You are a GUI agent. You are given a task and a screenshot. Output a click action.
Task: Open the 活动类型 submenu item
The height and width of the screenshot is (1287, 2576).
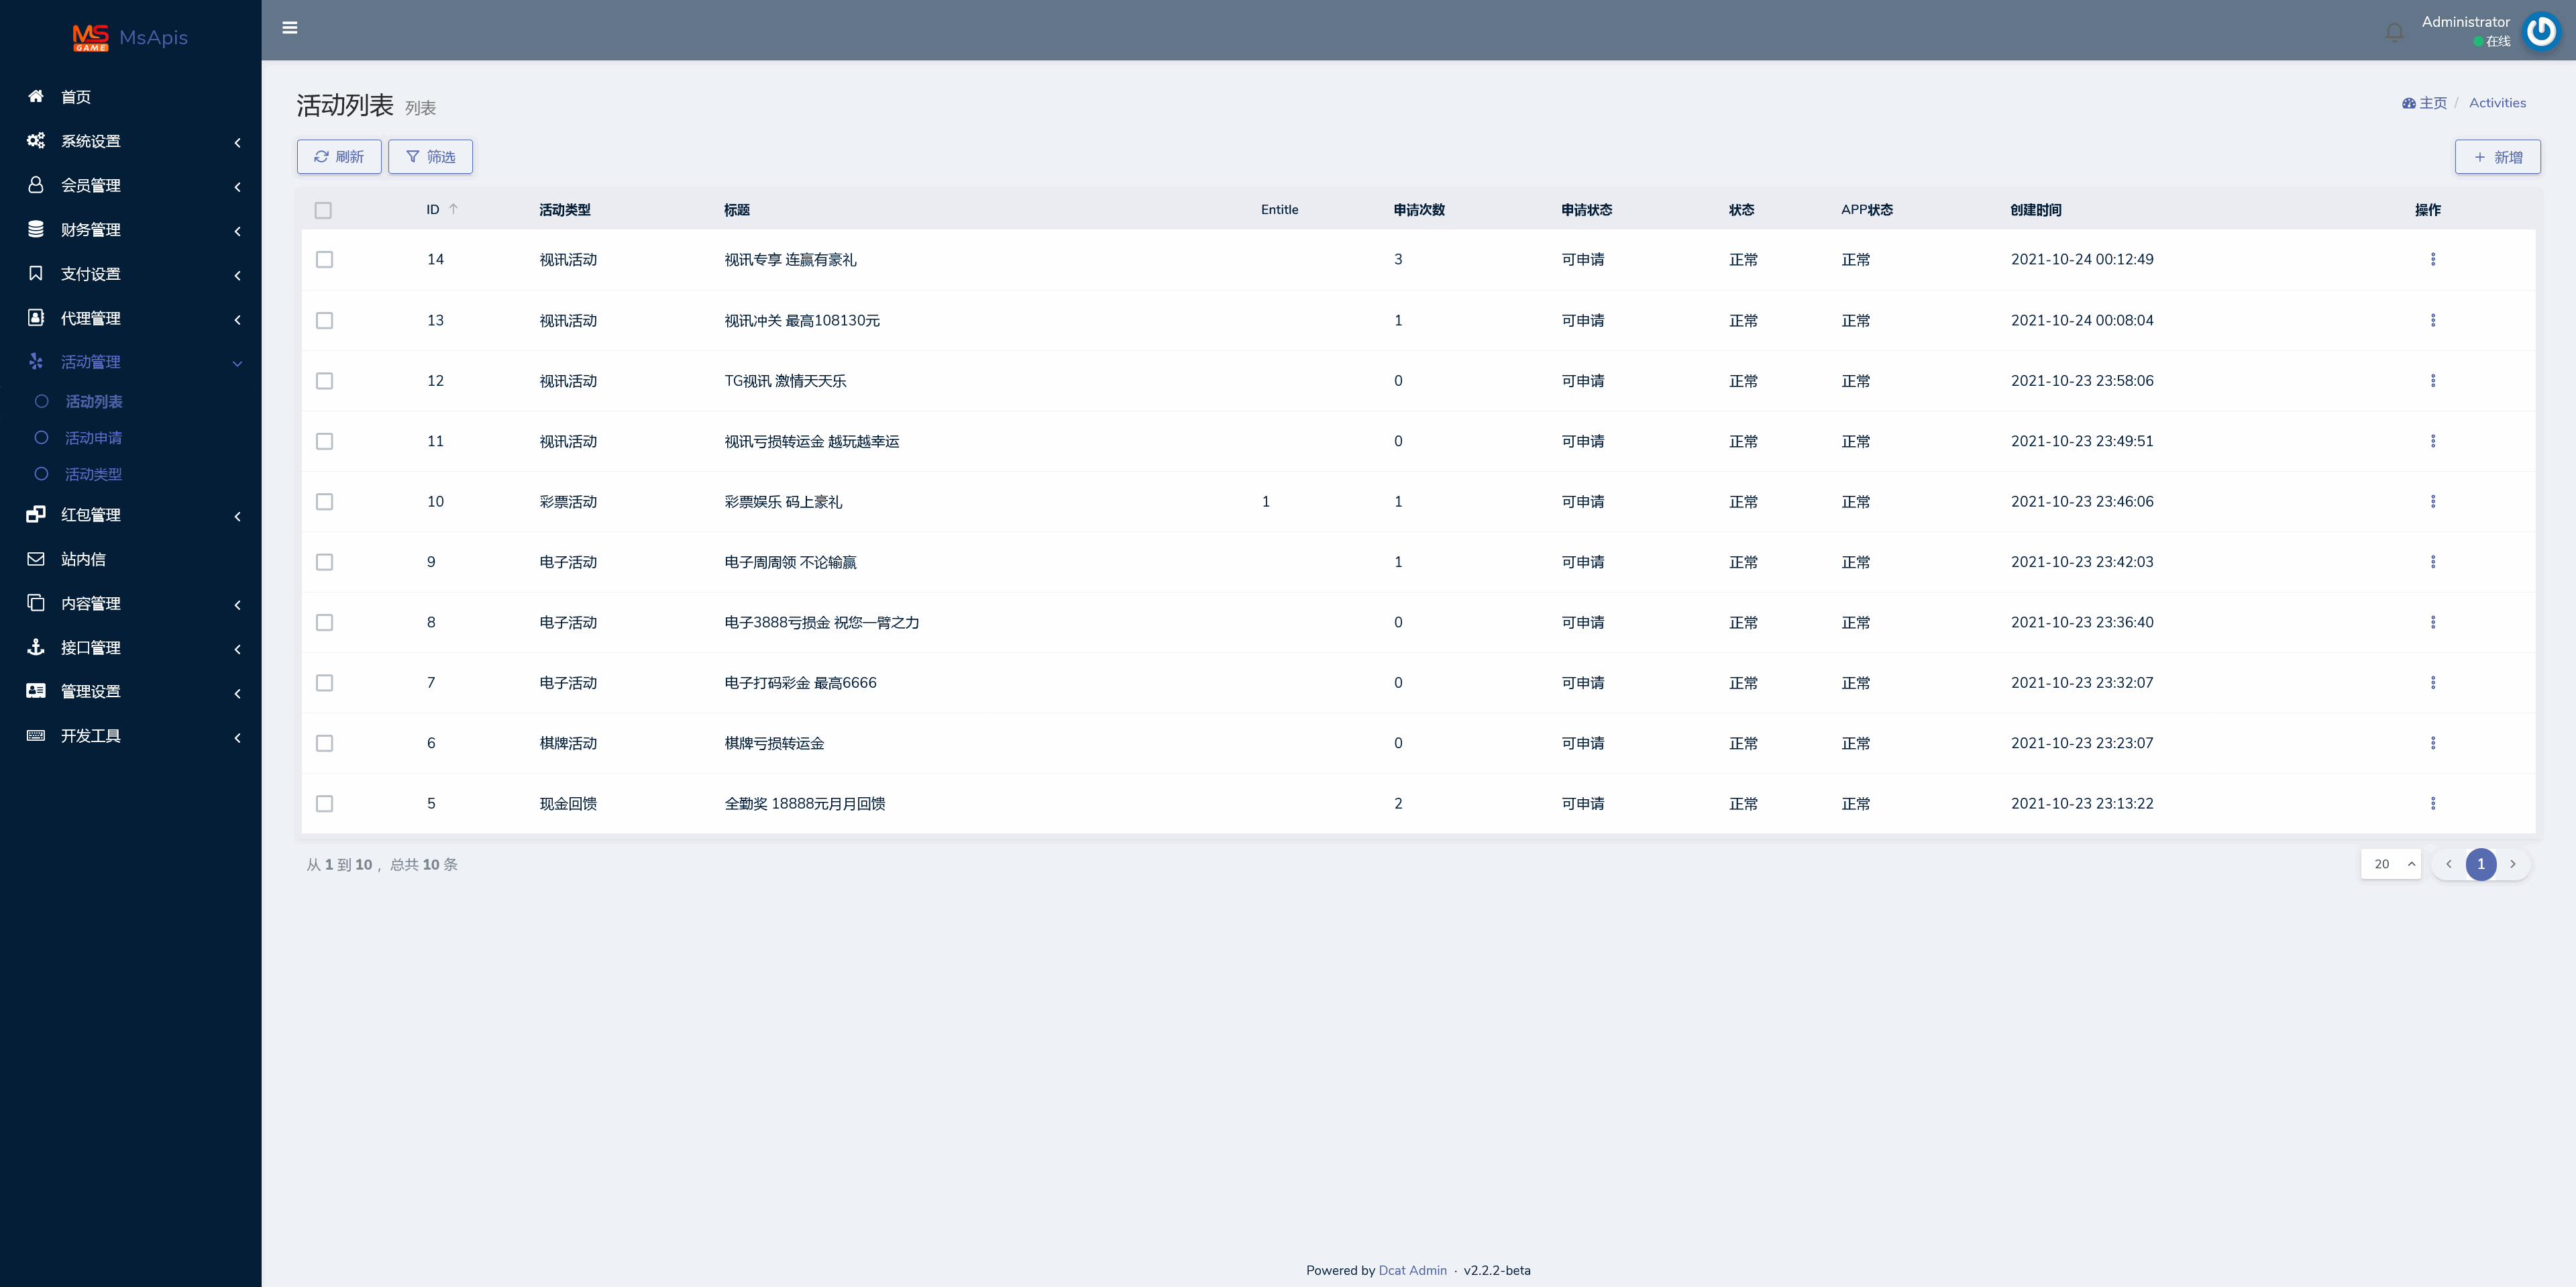(x=93, y=474)
